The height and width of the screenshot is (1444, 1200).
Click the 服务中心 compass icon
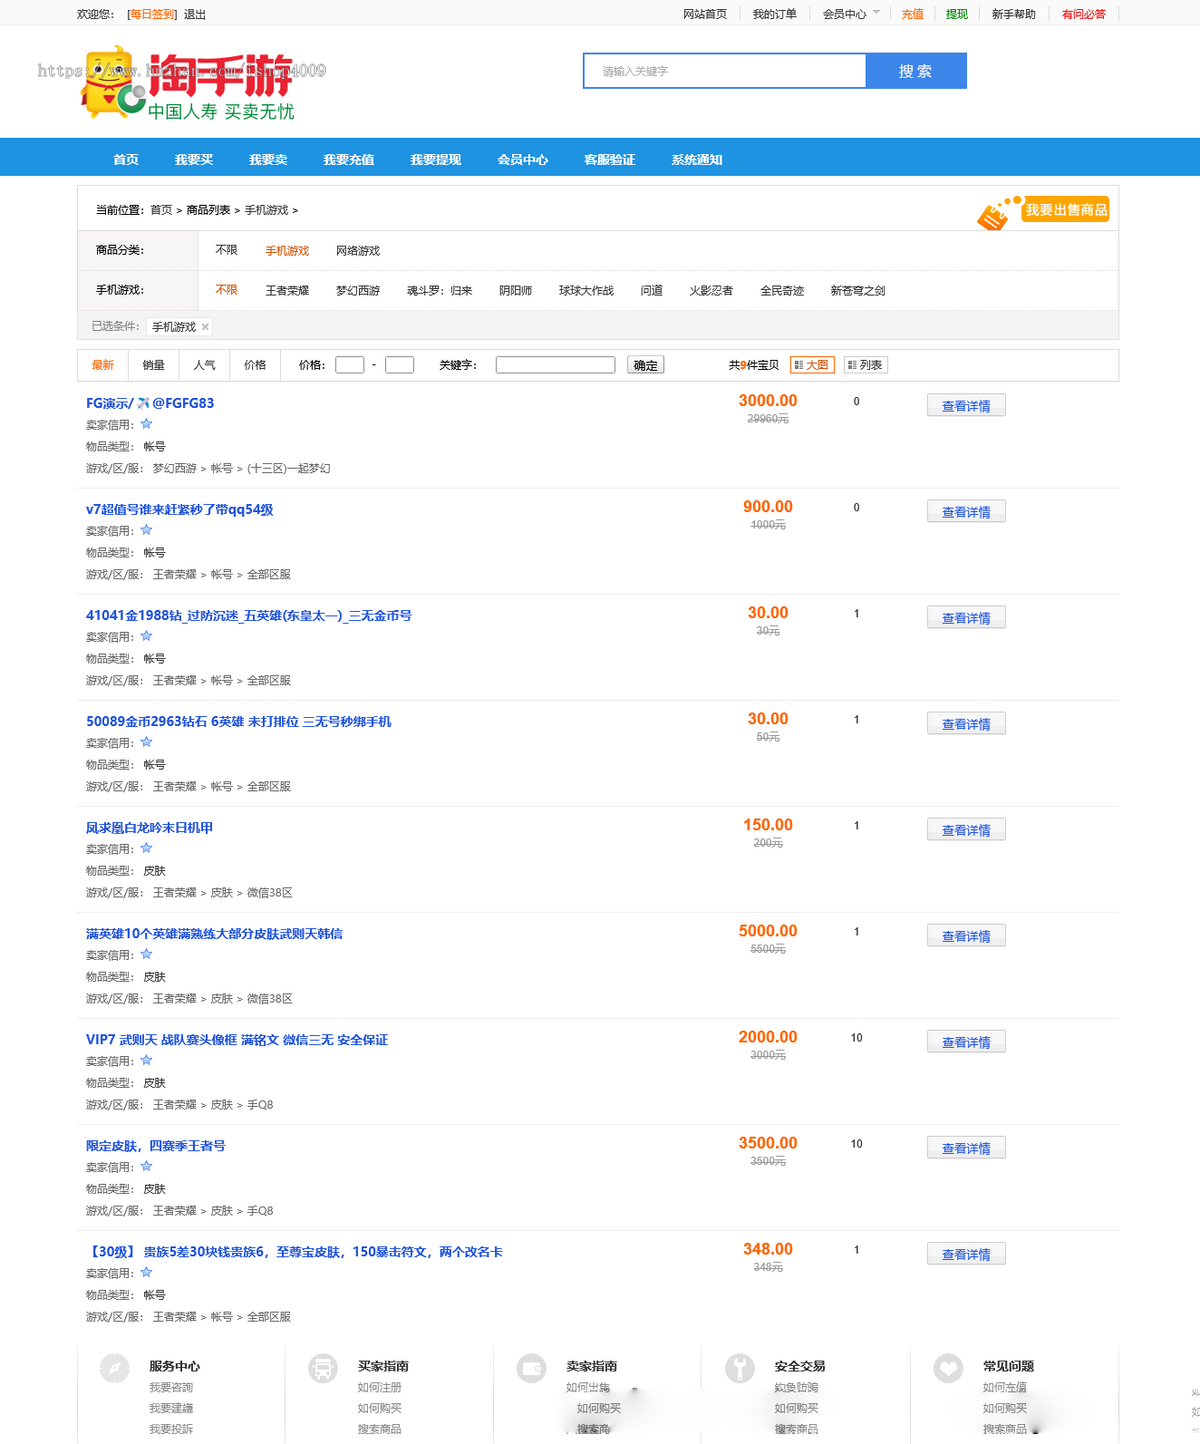point(115,1368)
